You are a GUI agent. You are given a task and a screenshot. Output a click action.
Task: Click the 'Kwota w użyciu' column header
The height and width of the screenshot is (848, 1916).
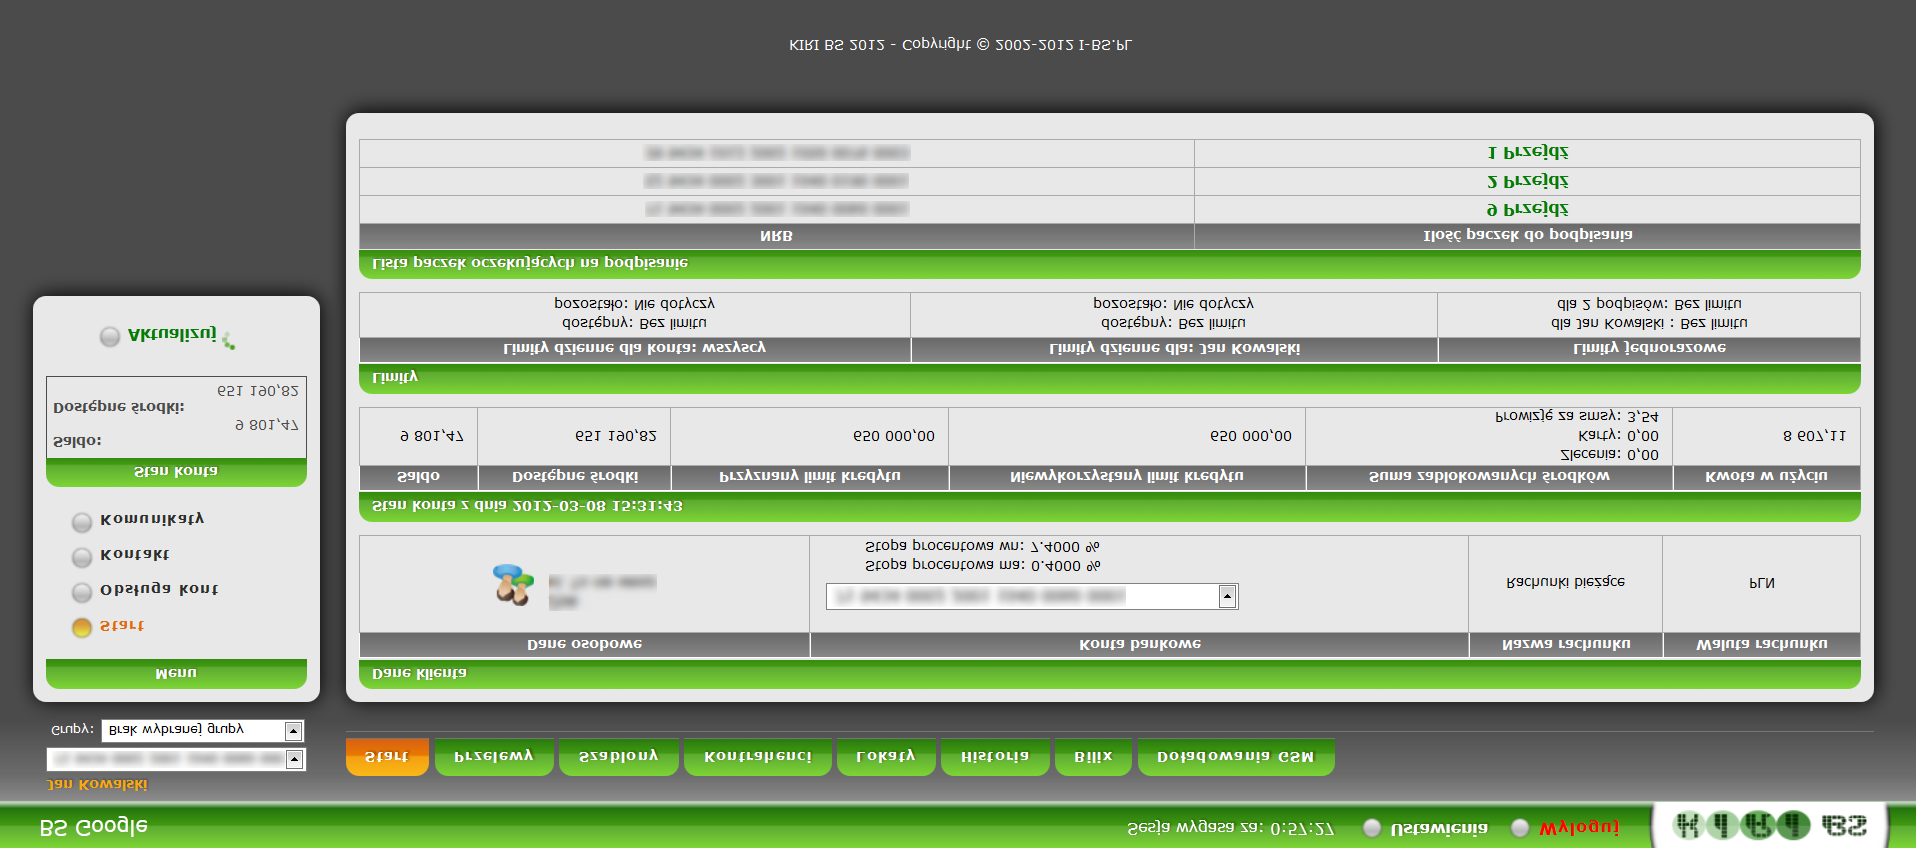pos(1766,477)
